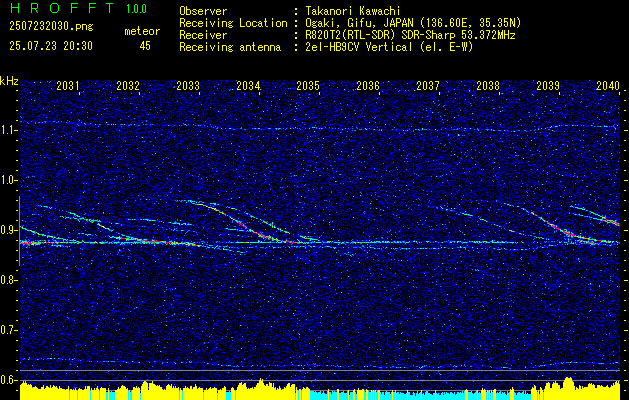
Task: Click the 0.7 frequency axis label
Action: tap(8, 330)
